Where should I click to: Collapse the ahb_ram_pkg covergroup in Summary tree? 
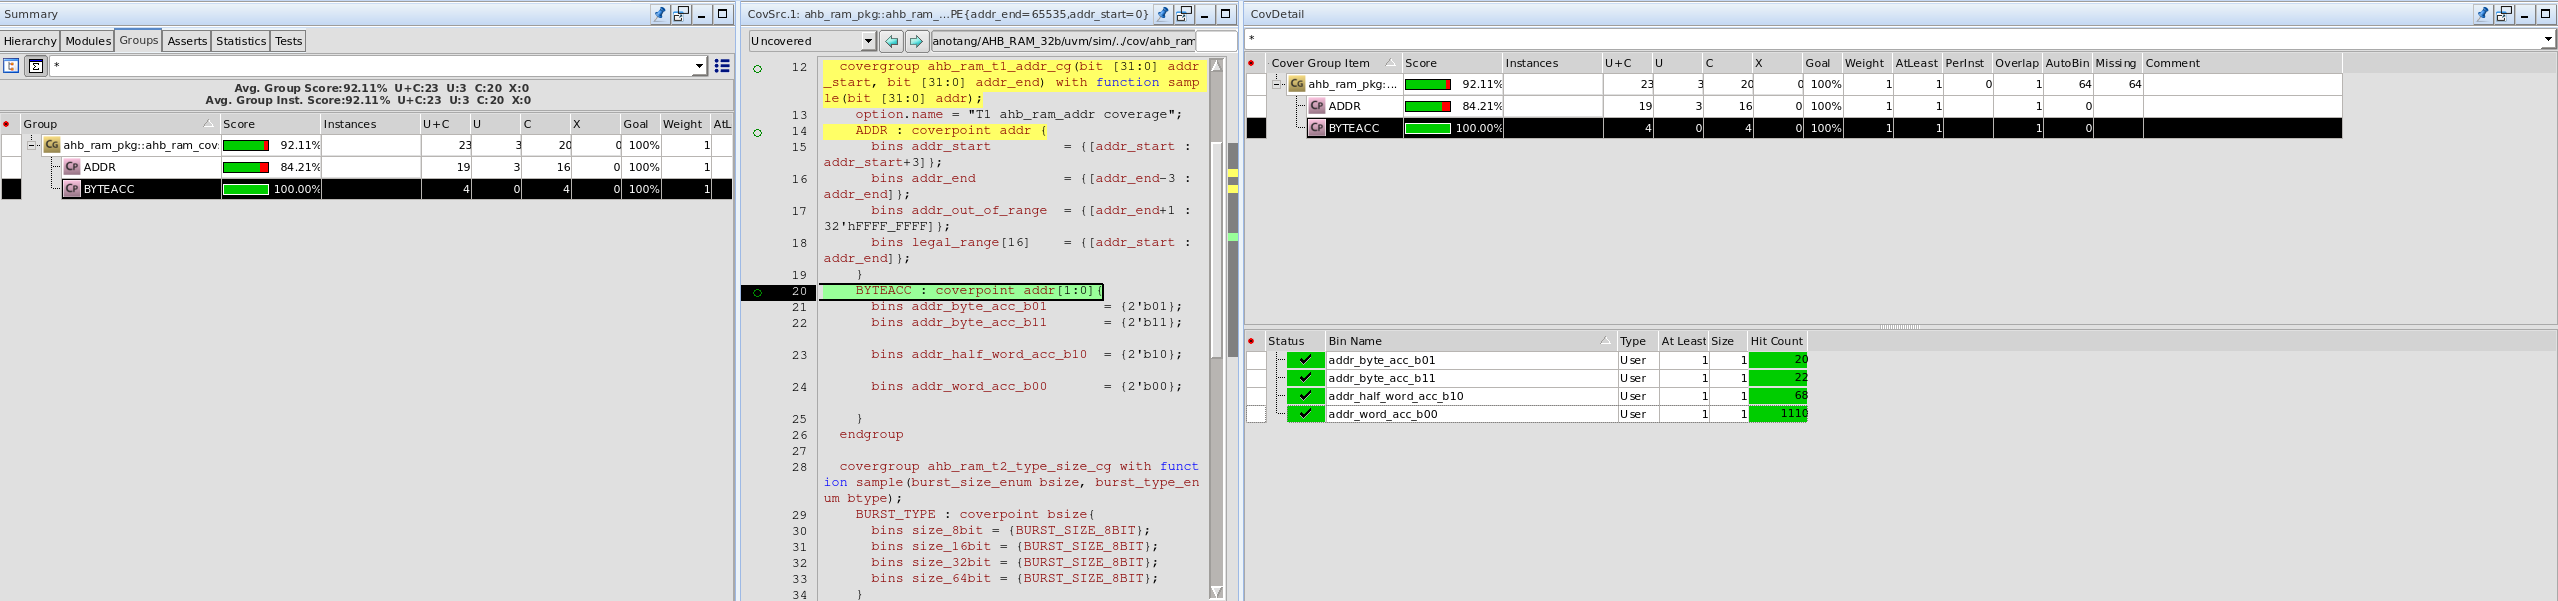(x=32, y=145)
